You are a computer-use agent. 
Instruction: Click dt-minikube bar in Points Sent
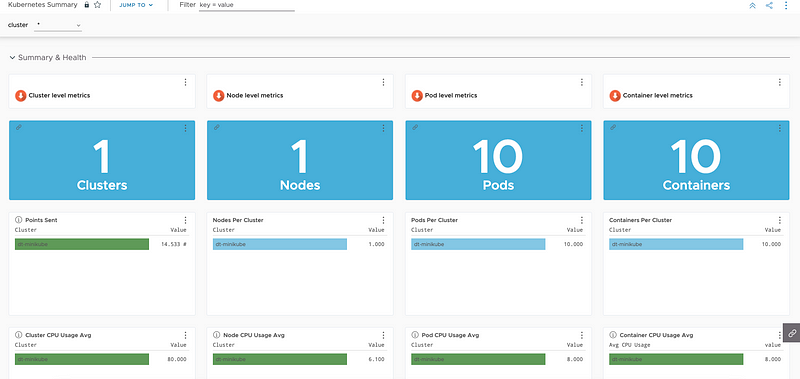coord(82,244)
